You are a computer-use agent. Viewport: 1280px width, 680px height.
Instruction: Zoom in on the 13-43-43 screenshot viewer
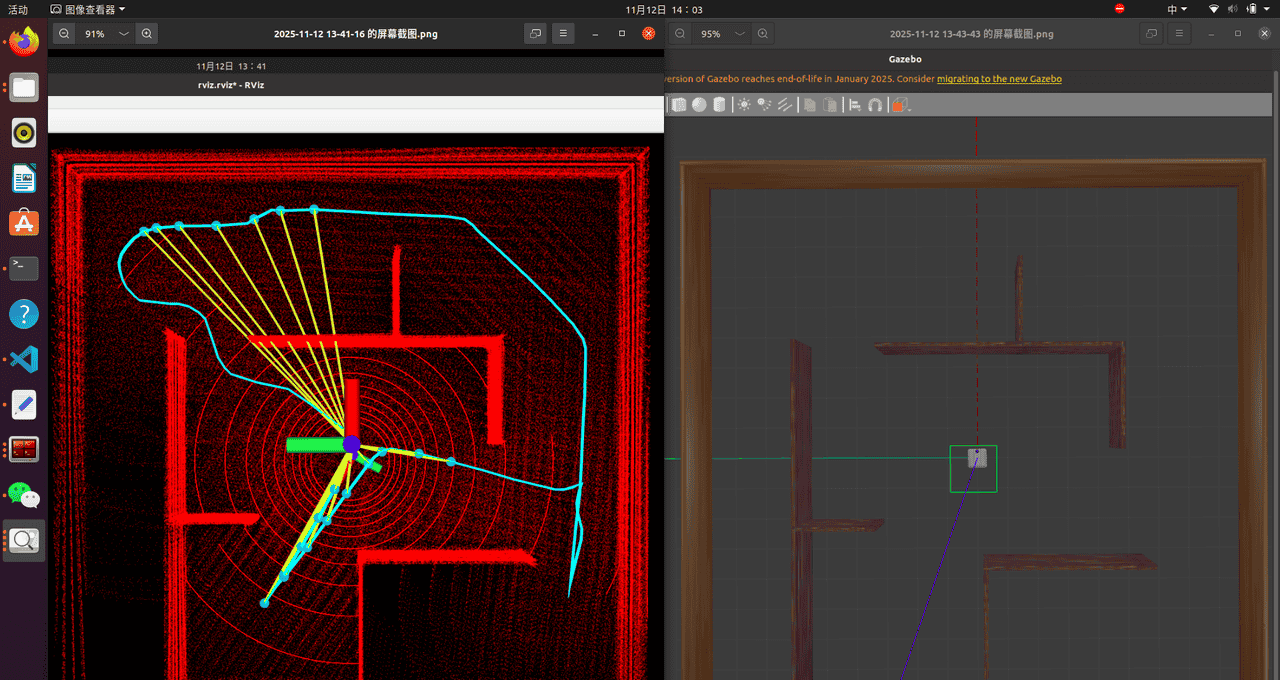click(763, 33)
